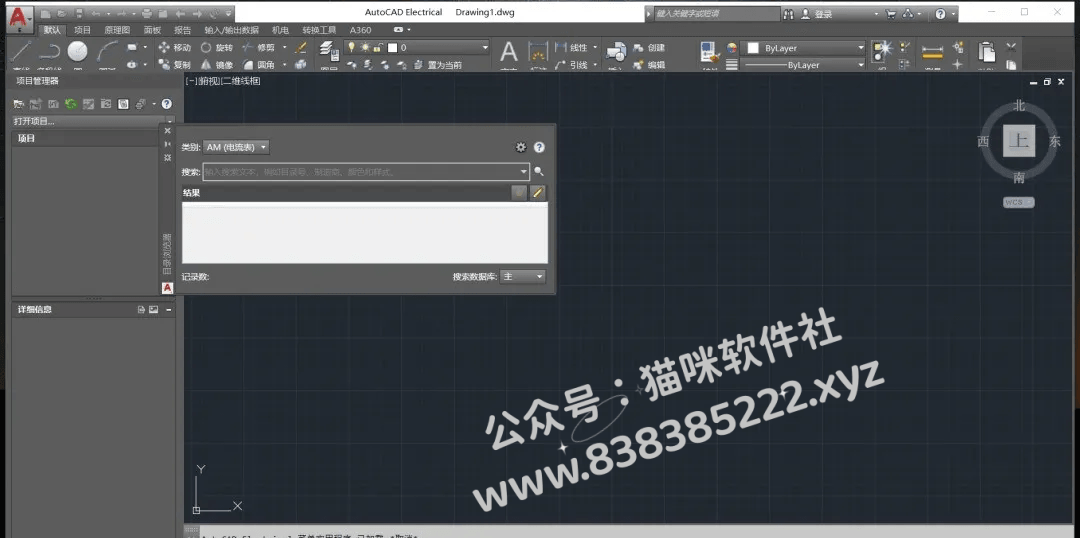Click the catalog search text field

tap(360, 172)
